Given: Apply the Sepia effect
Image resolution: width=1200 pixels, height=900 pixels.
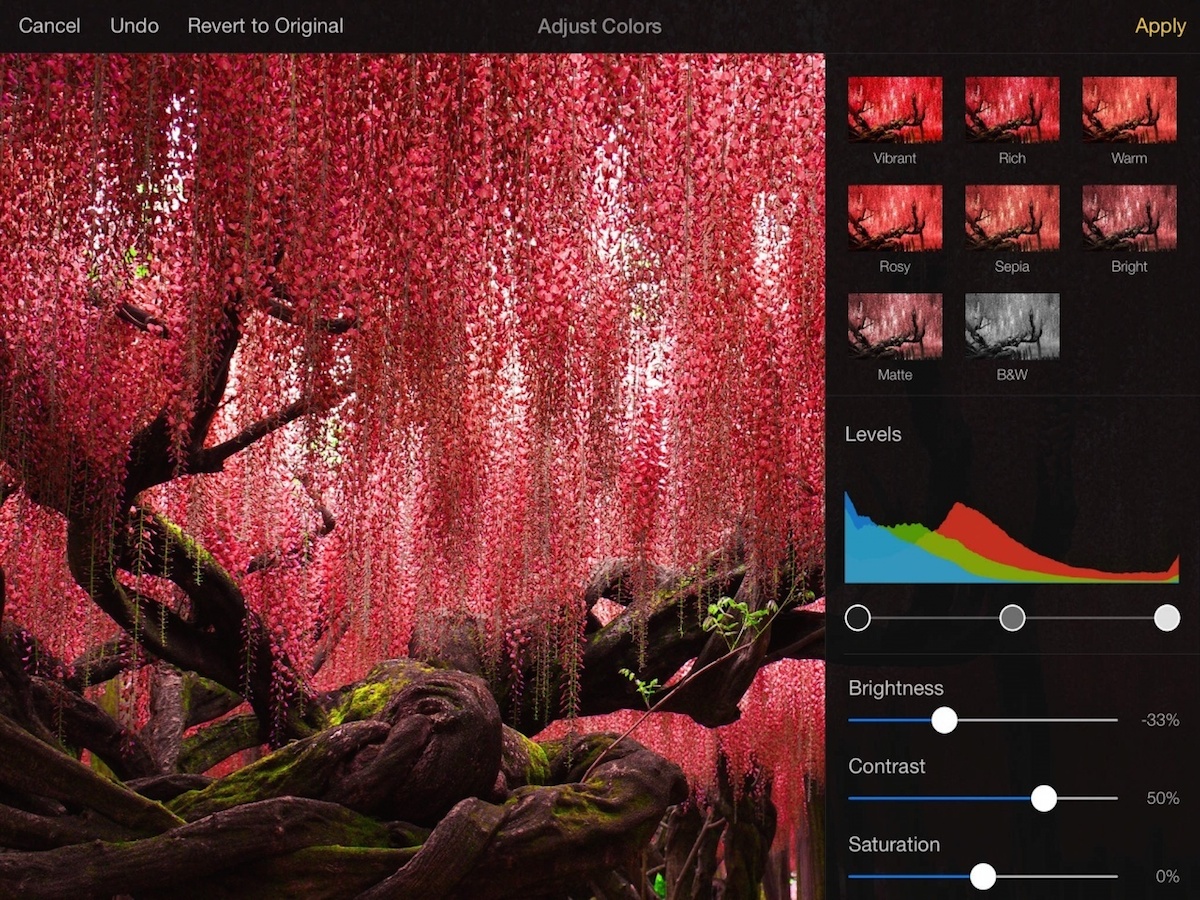Looking at the screenshot, I should (x=1011, y=218).
